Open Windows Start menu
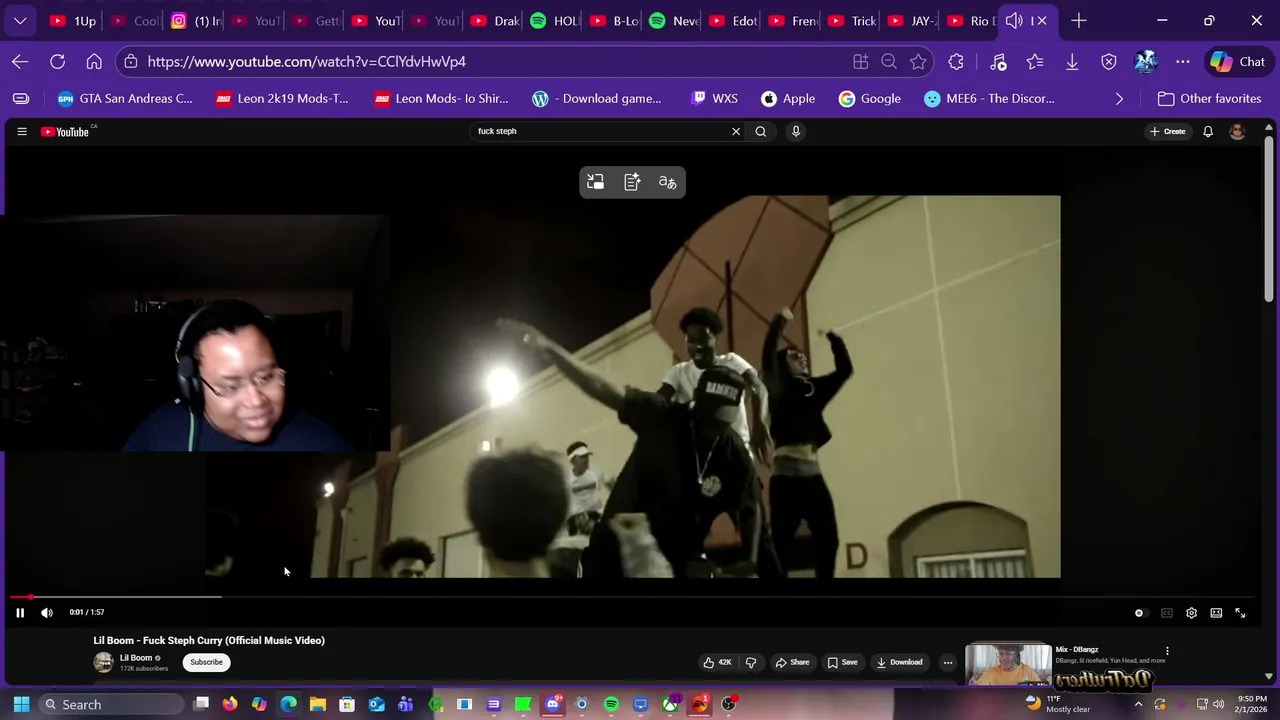Image resolution: width=1280 pixels, height=720 pixels. 21,705
